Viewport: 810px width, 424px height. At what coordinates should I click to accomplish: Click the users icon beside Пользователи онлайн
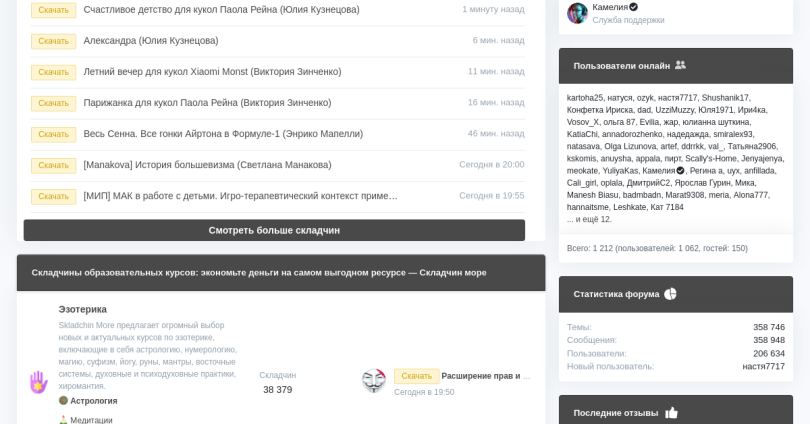pos(681,65)
